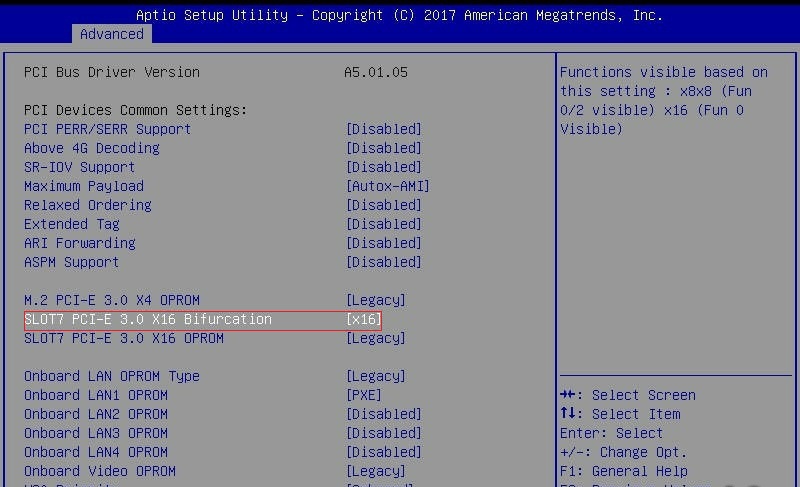Select Onboard LAN4 OPROM setting
This screenshot has height=487, width=800.
coord(96,452)
